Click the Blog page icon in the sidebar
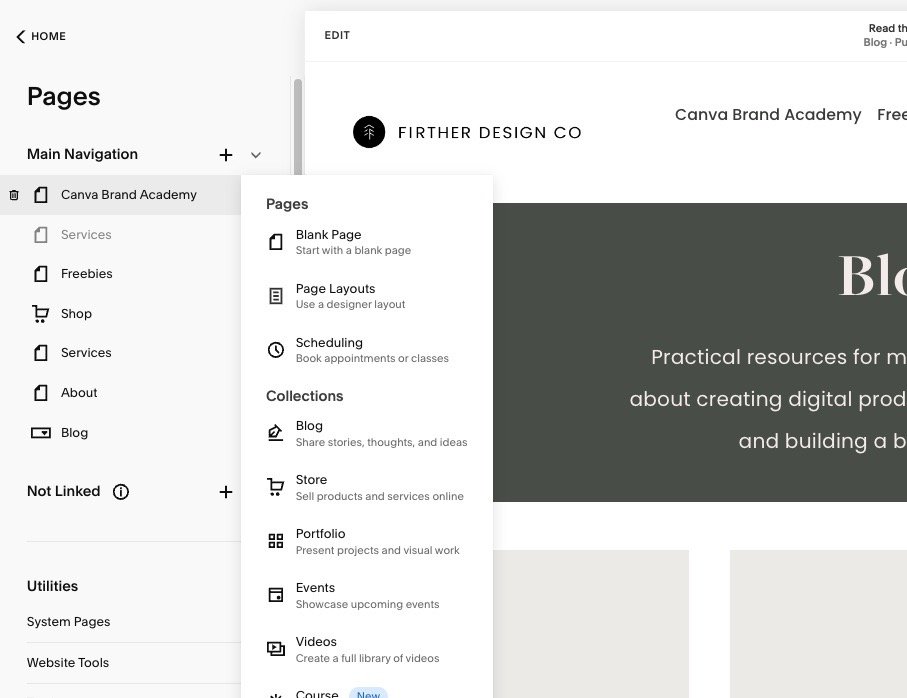 (x=41, y=432)
